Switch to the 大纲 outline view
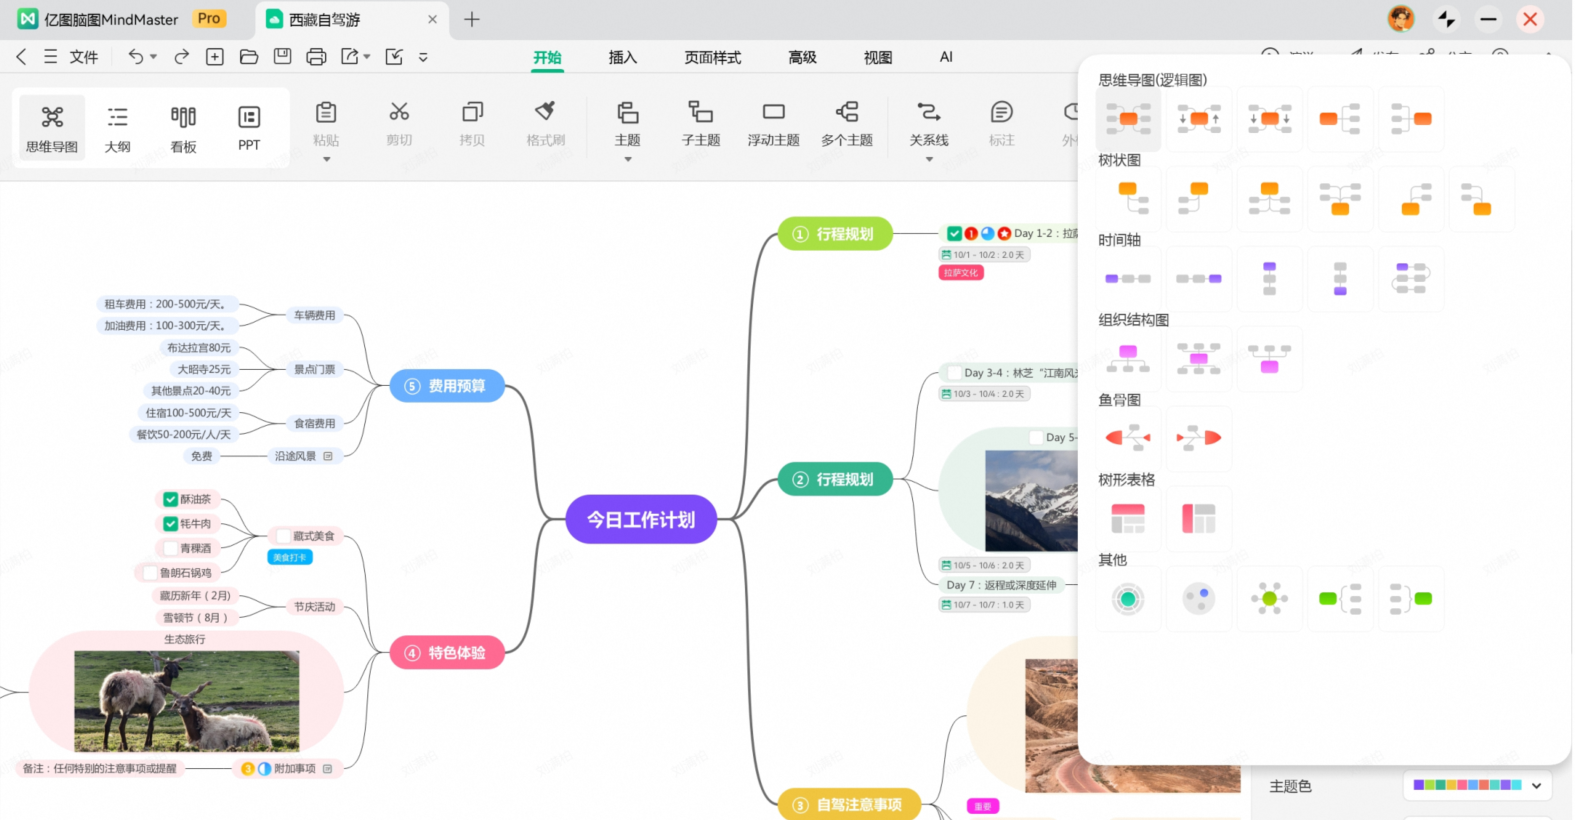Image resolution: width=1575 pixels, height=820 pixels. tap(118, 128)
